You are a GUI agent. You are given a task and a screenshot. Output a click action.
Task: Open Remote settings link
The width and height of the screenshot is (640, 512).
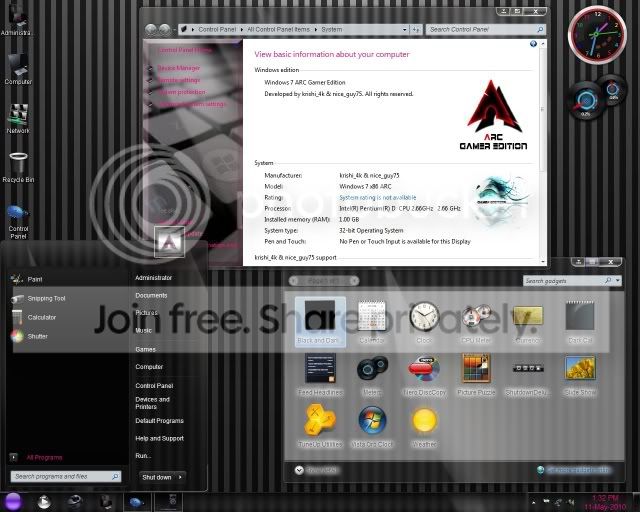click(179, 80)
